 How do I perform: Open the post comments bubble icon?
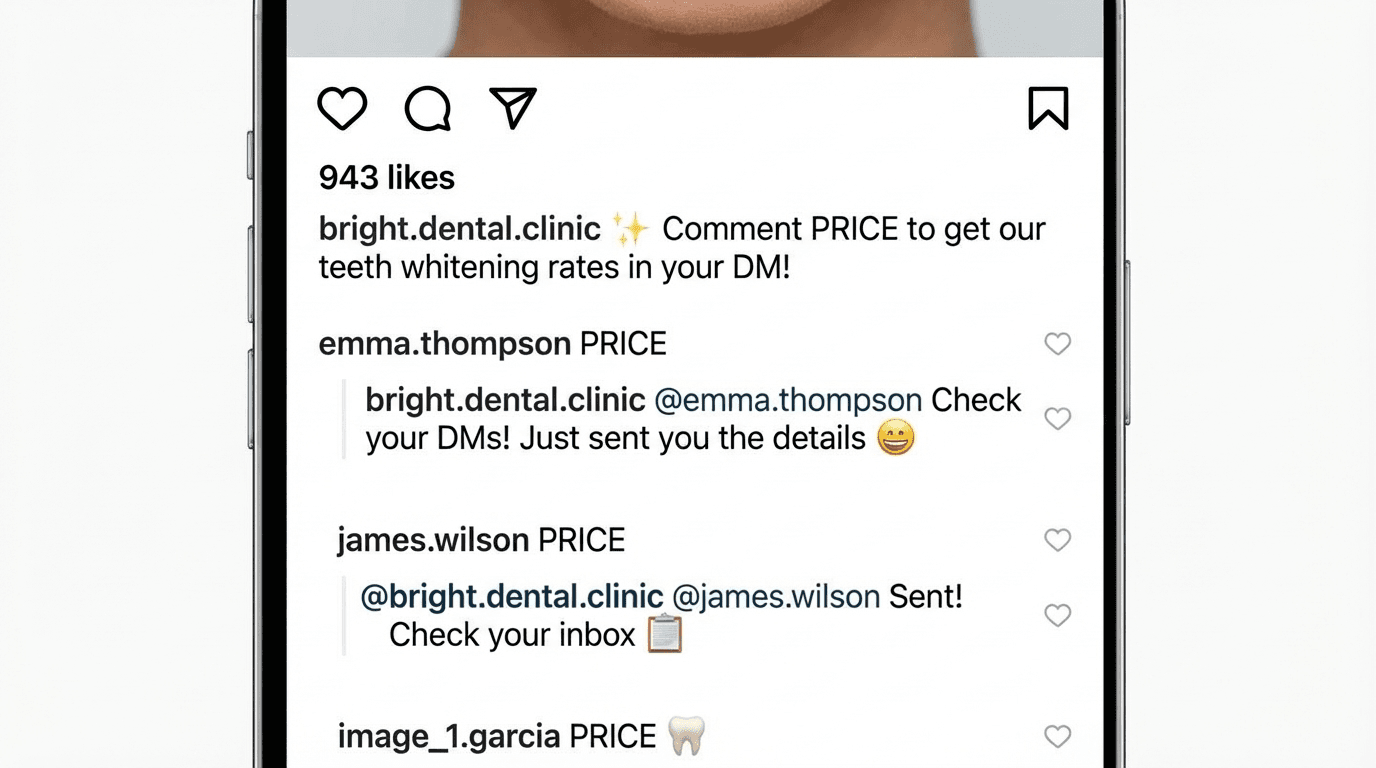point(428,108)
